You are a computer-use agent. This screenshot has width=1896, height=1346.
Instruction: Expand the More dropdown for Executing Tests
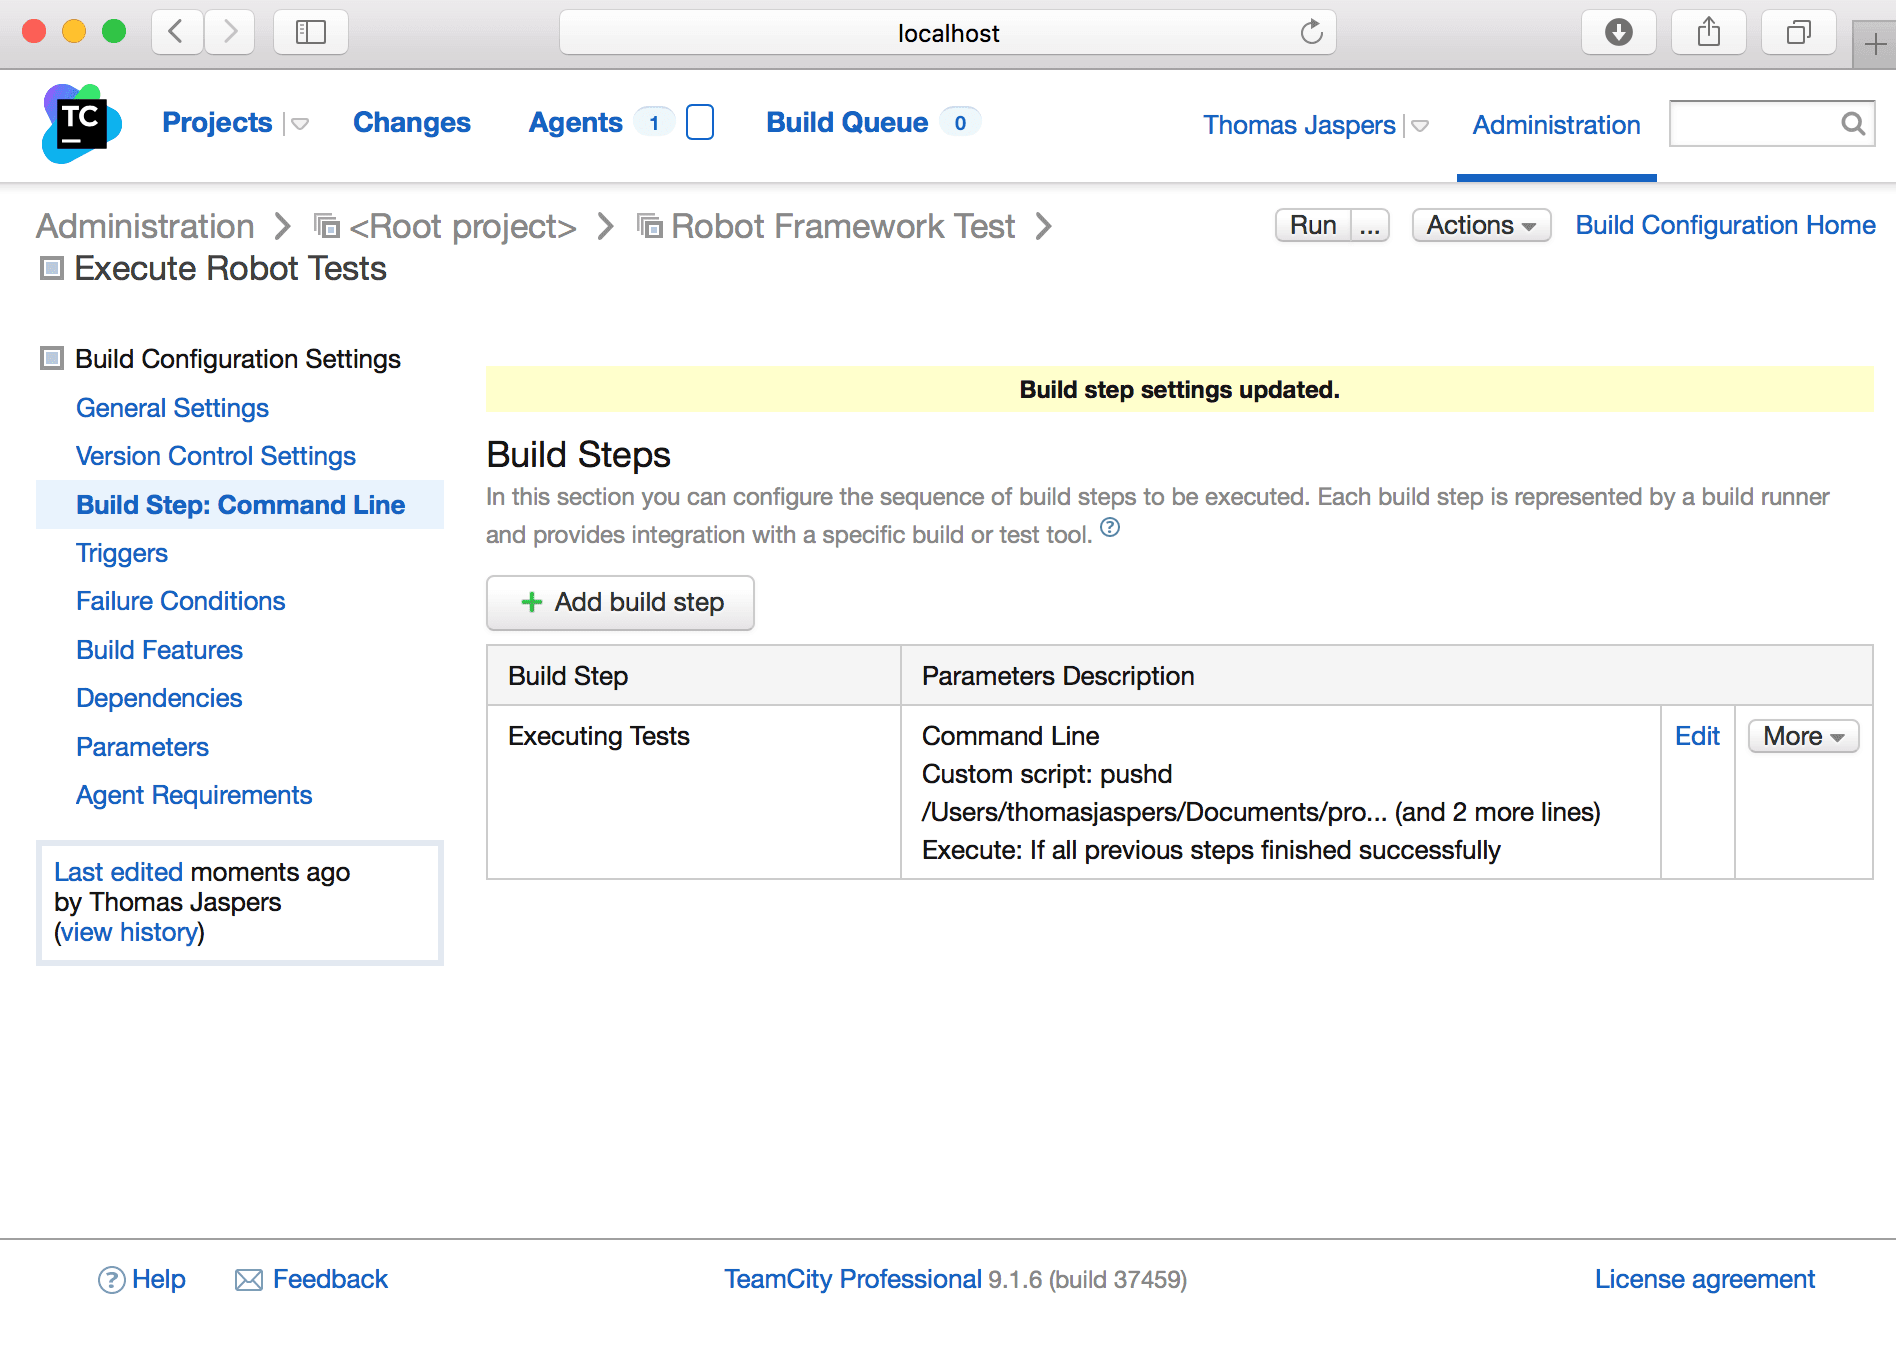tap(1803, 737)
